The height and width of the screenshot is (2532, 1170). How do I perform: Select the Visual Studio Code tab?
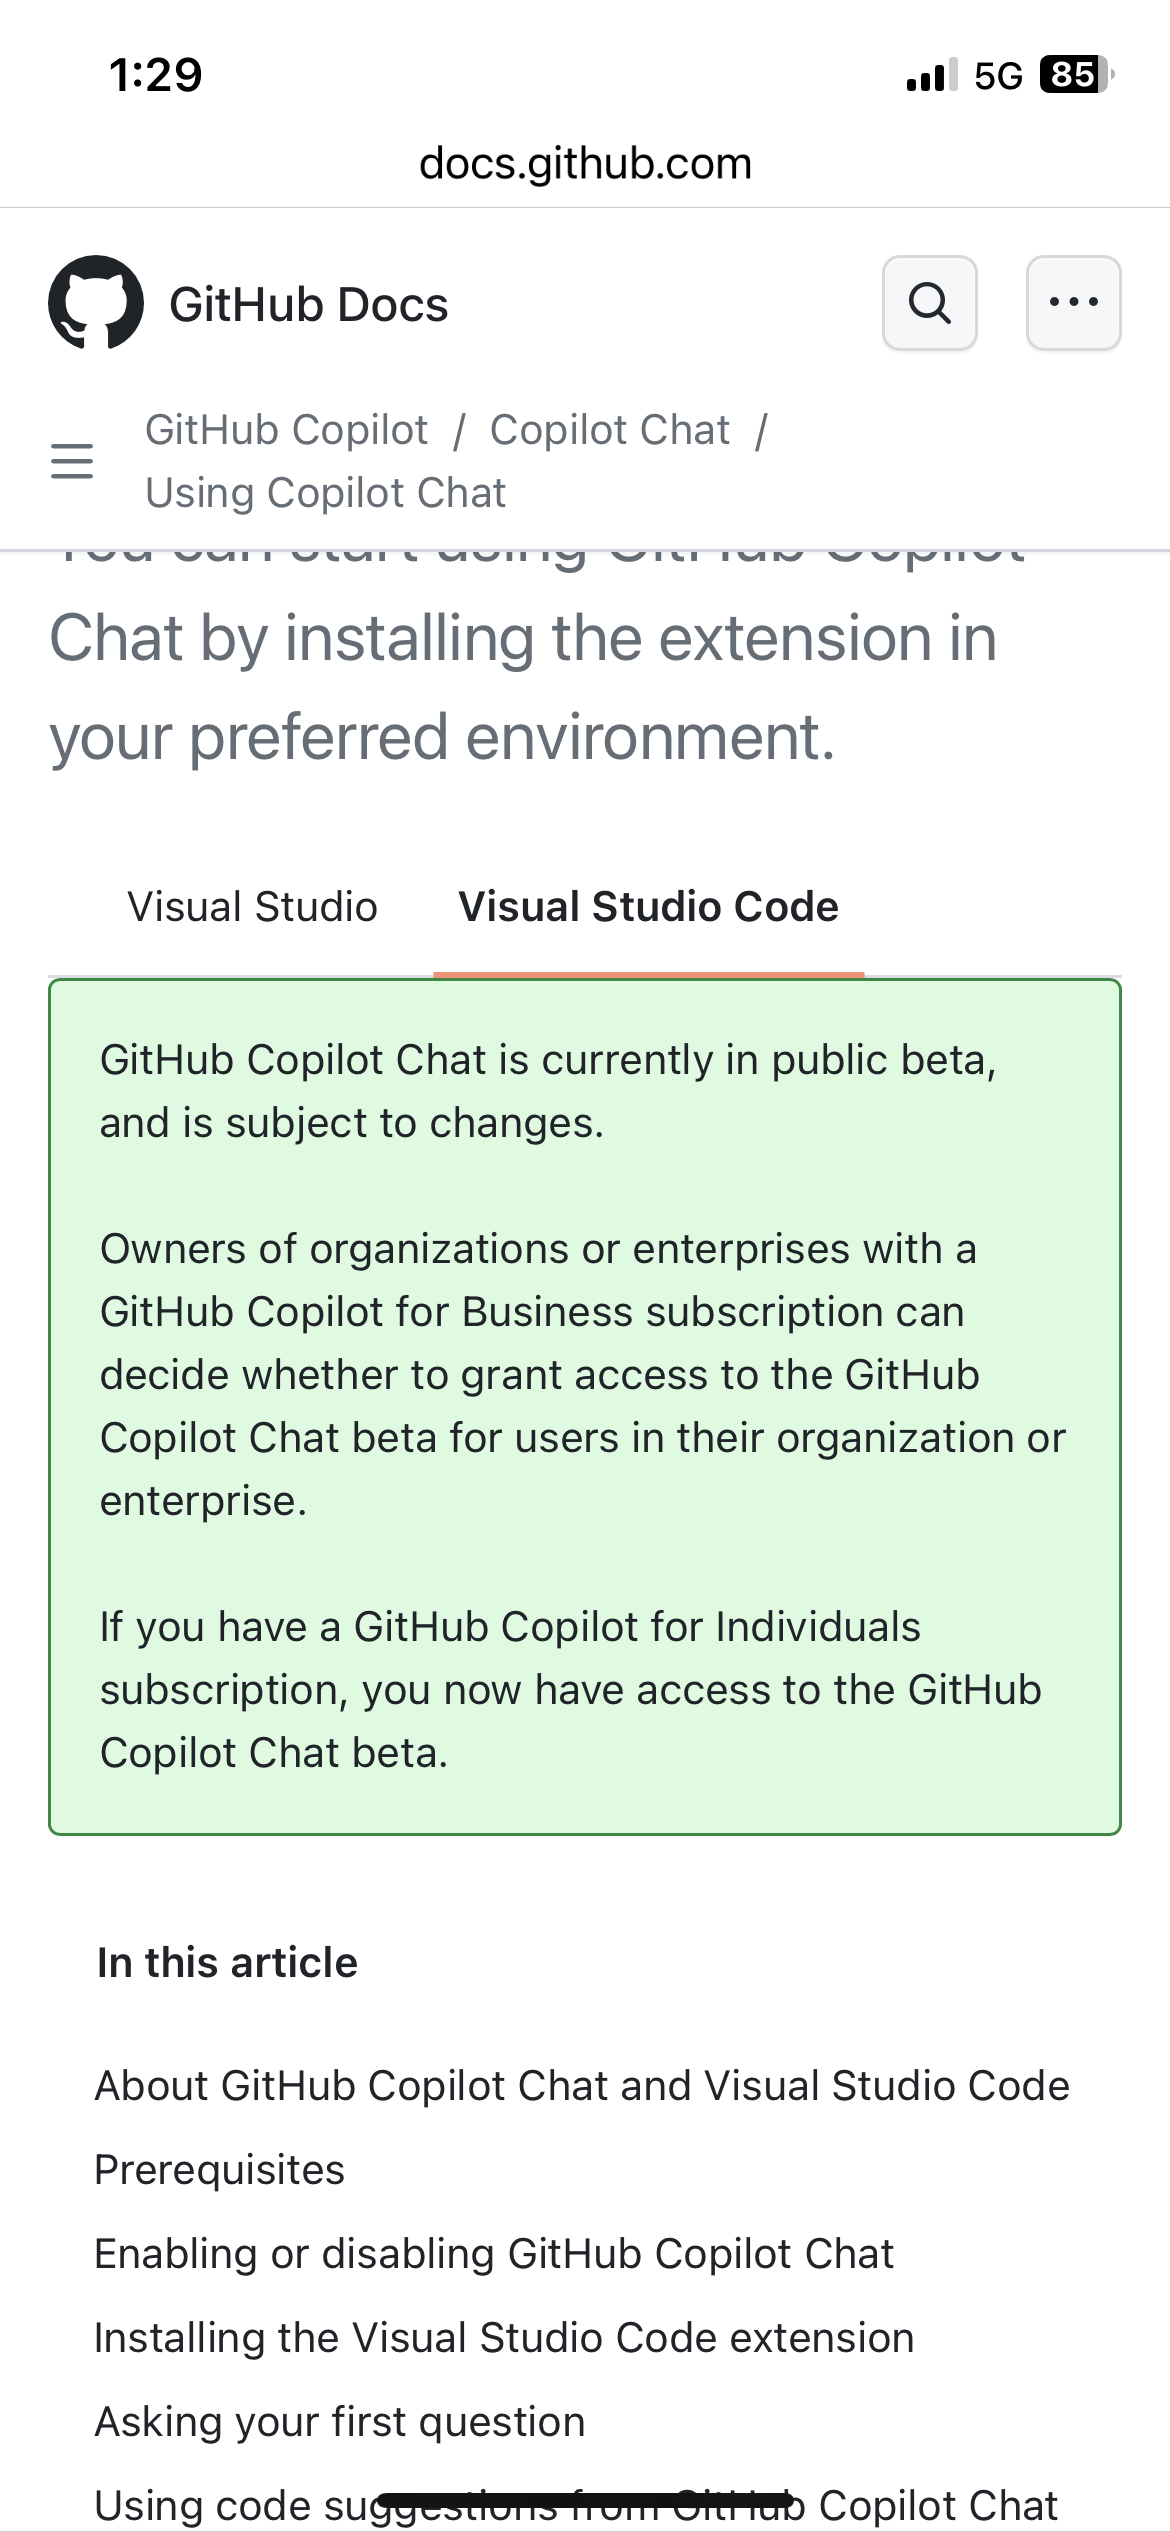point(647,906)
